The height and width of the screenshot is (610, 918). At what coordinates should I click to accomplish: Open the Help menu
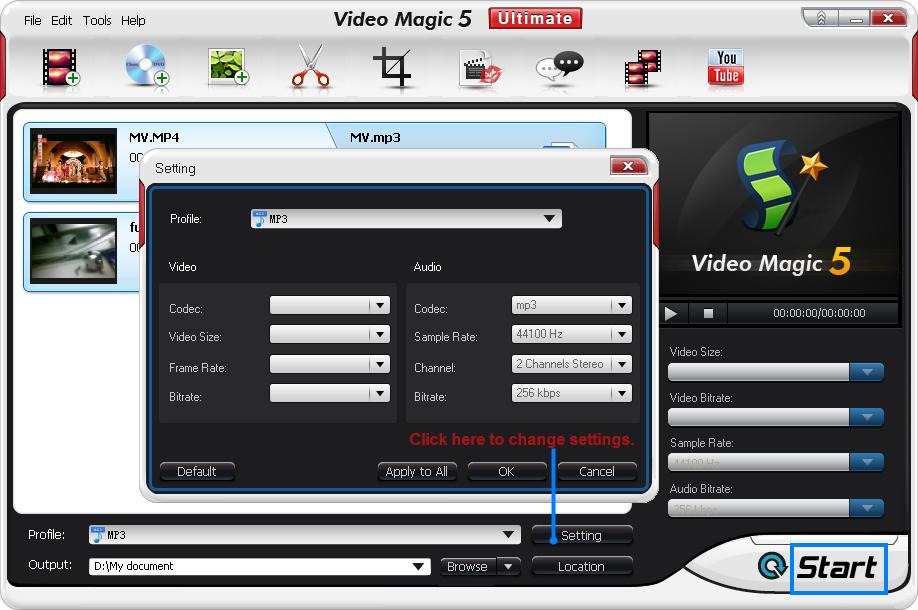(x=133, y=20)
